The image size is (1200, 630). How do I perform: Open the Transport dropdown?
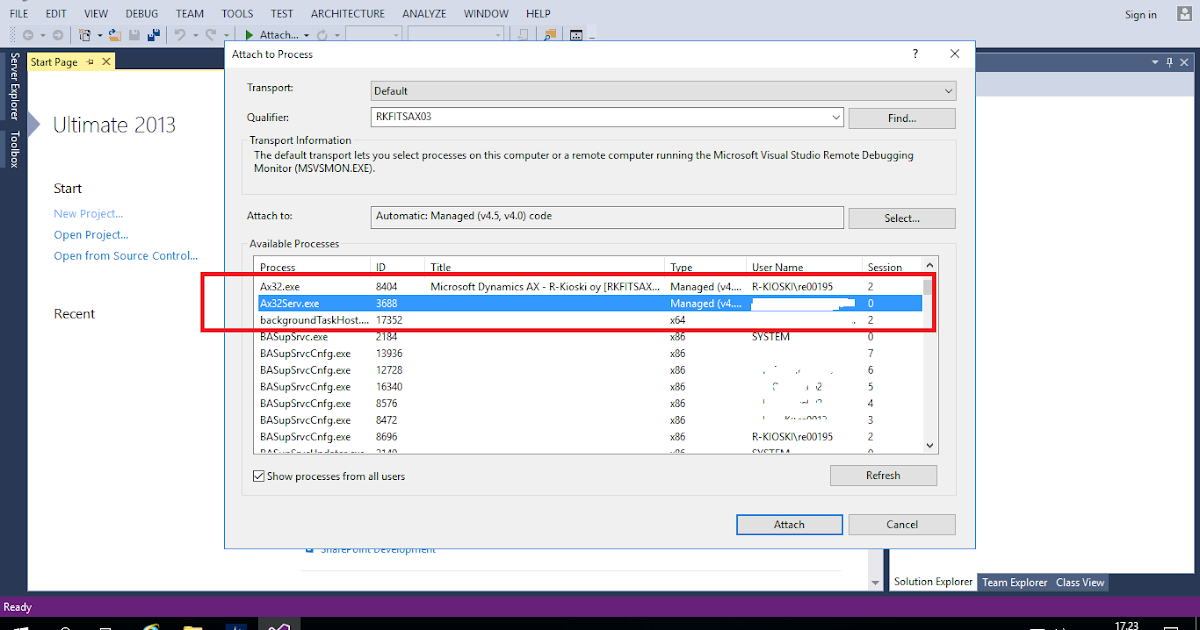coord(948,91)
